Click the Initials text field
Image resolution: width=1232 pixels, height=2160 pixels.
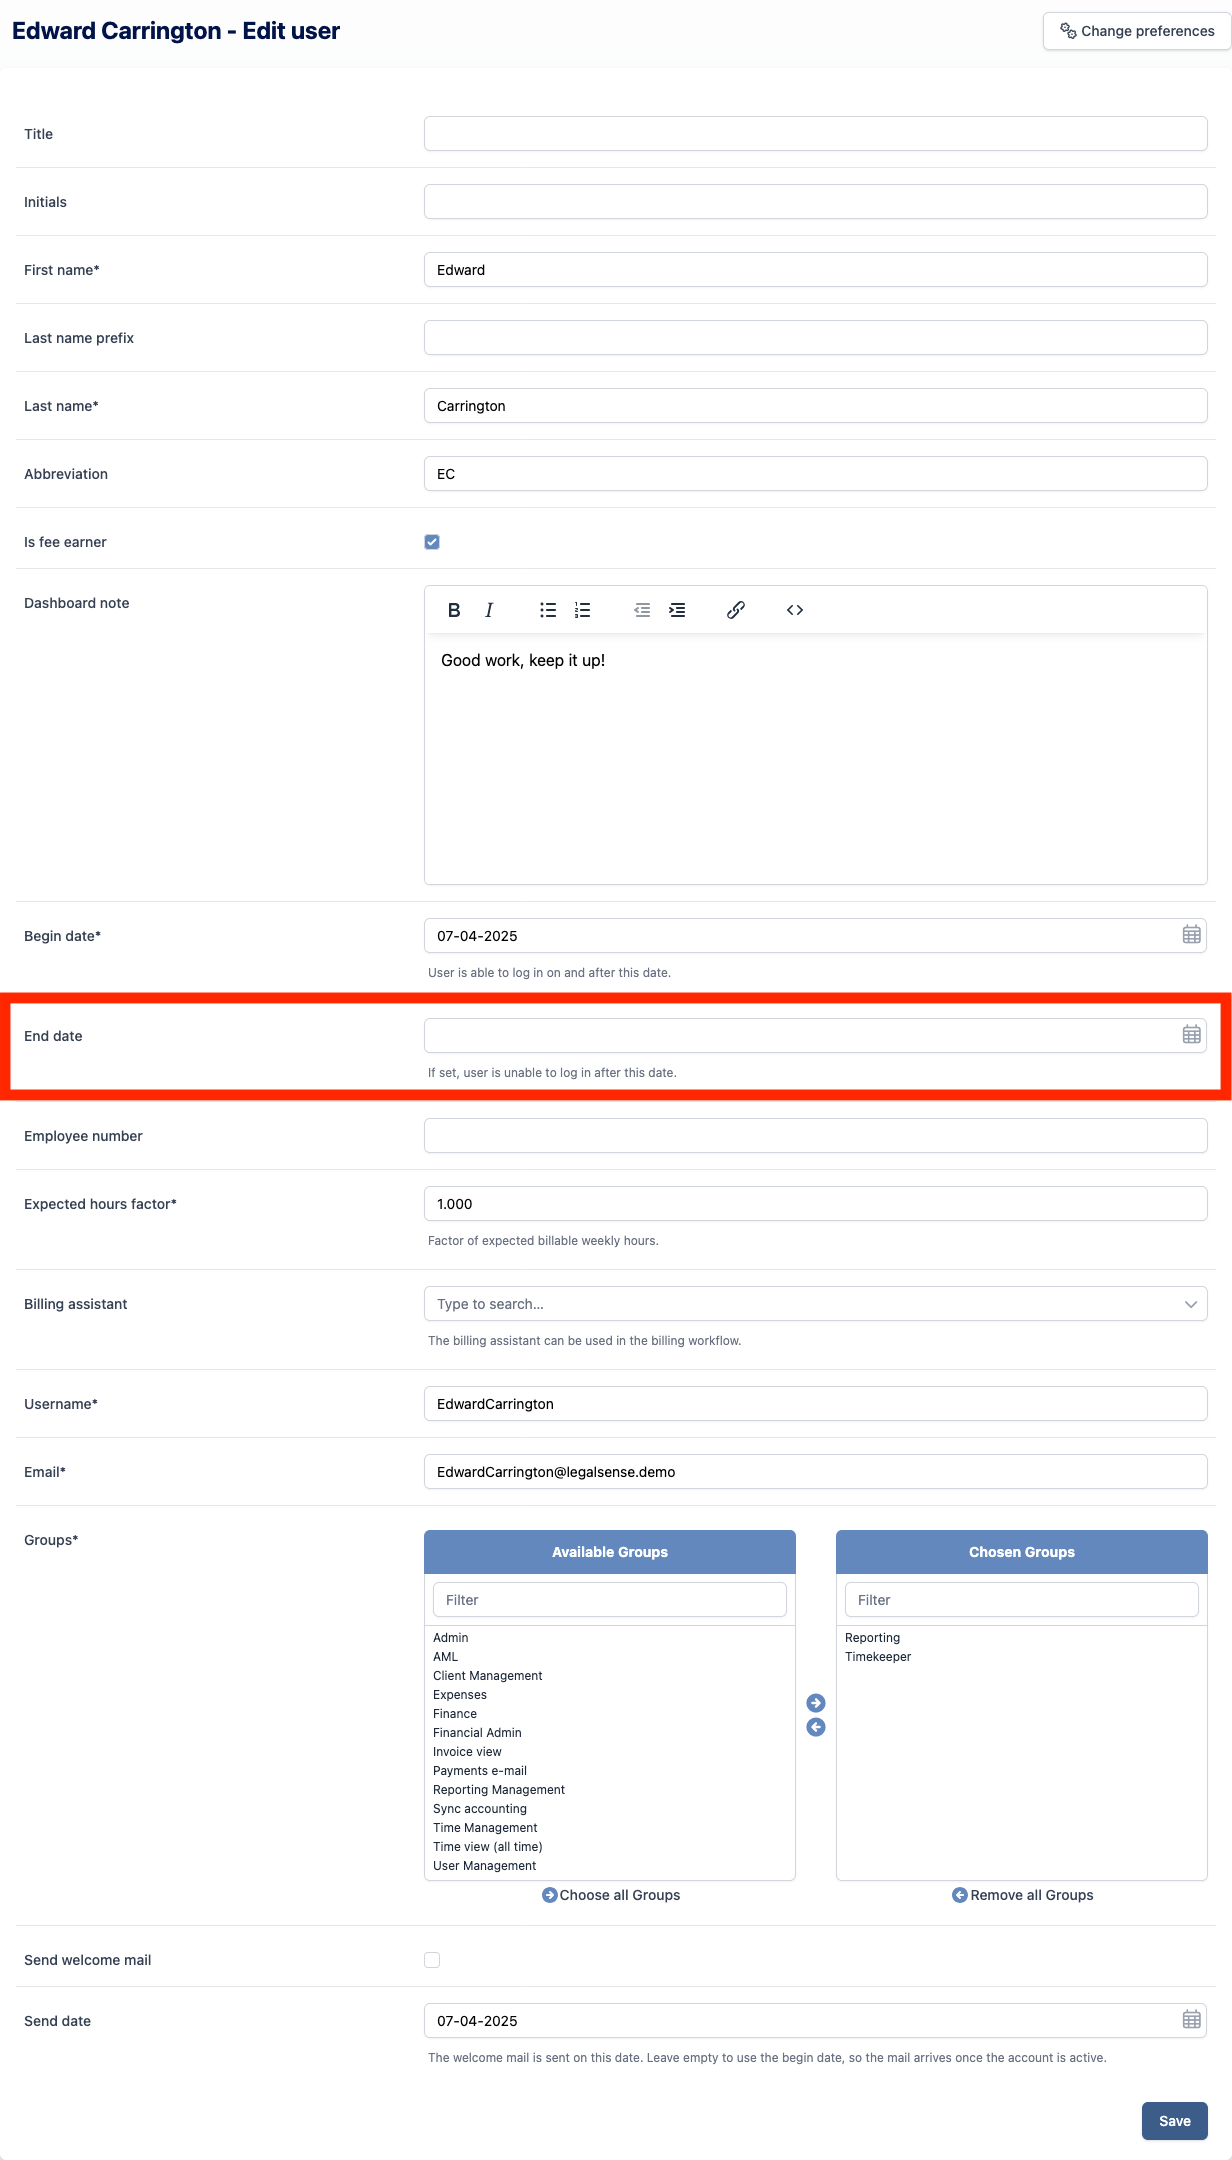tap(816, 202)
